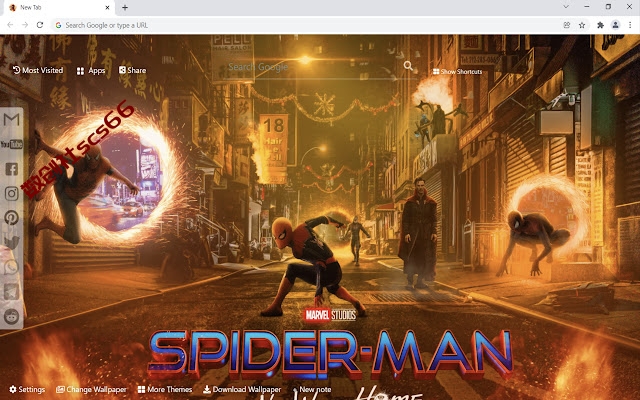Bookmark this tab with star icon
This screenshot has width=640, height=400.
(582, 25)
